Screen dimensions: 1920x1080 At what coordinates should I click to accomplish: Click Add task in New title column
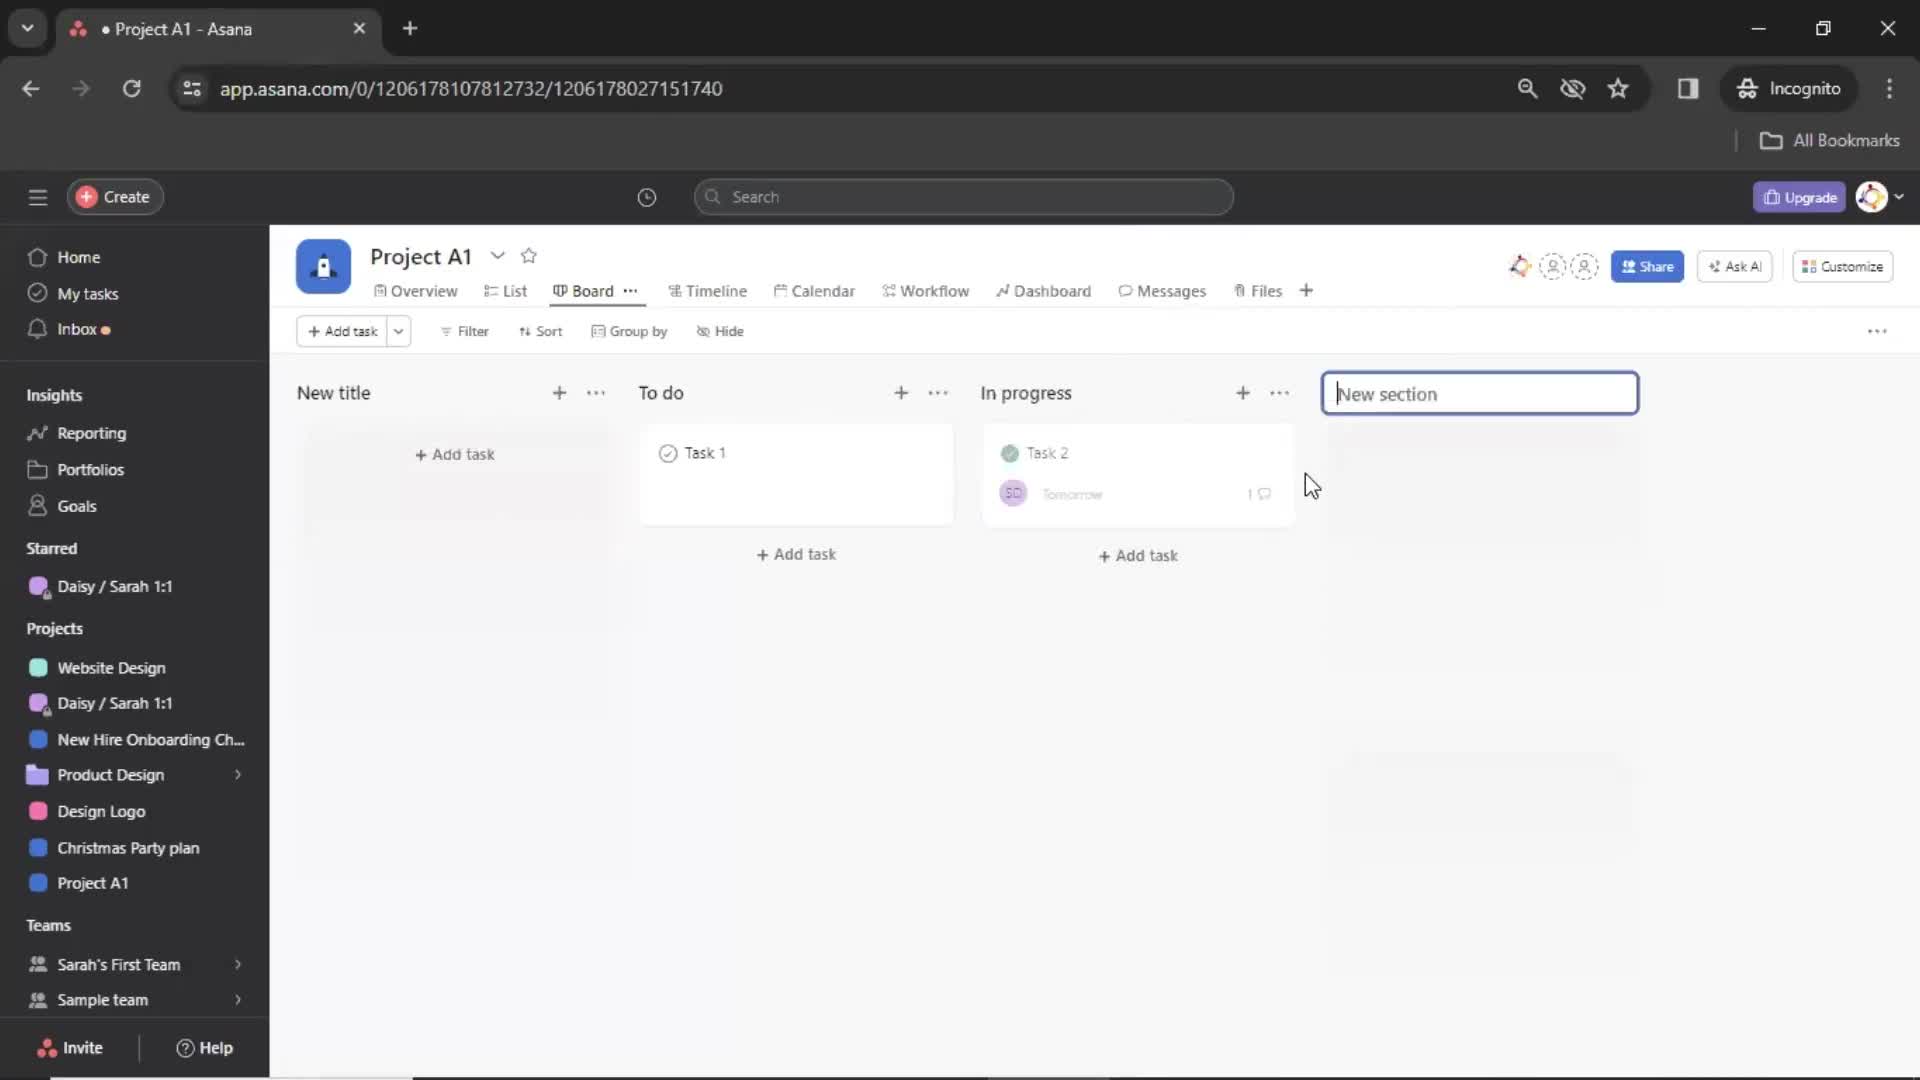point(454,454)
